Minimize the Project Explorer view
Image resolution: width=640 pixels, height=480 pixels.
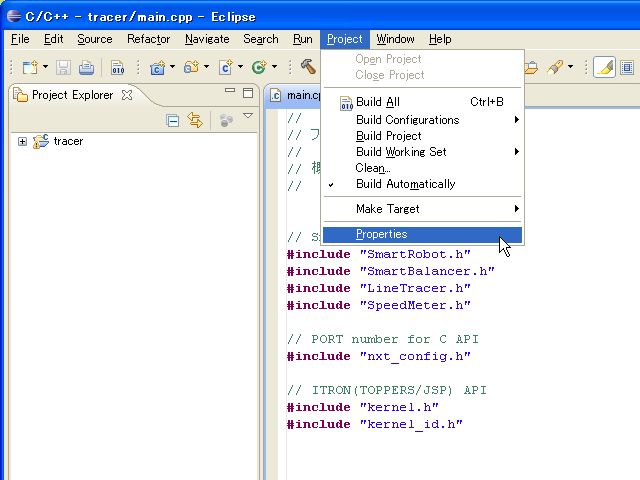click(x=230, y=91)
